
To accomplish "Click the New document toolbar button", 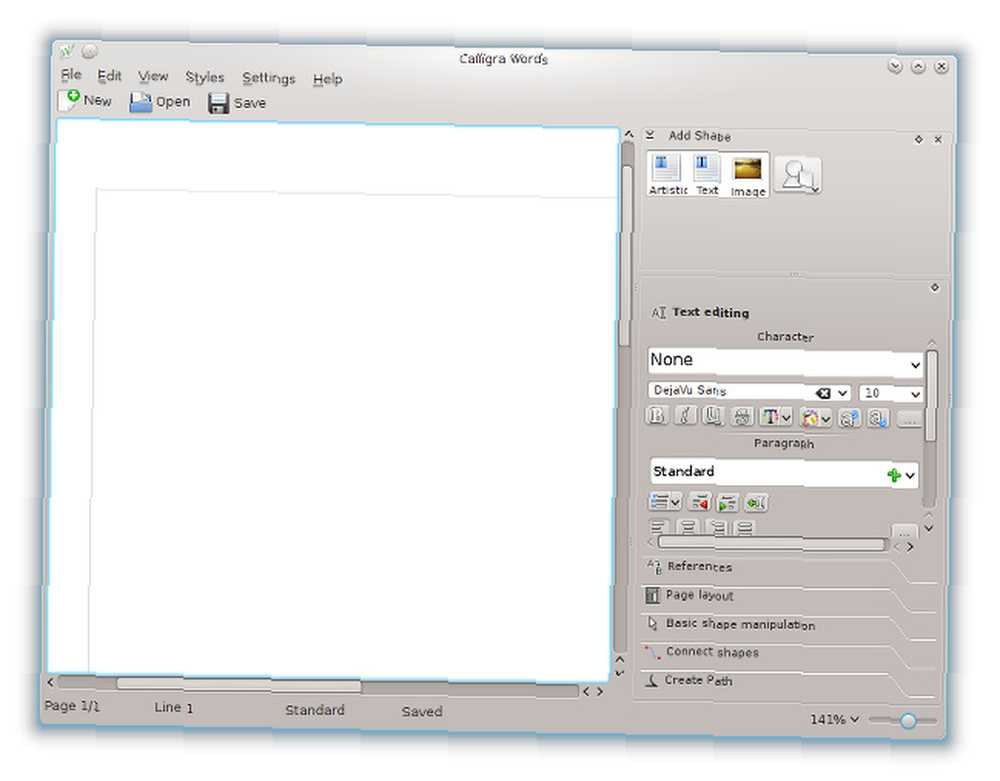I will [85, 100].
